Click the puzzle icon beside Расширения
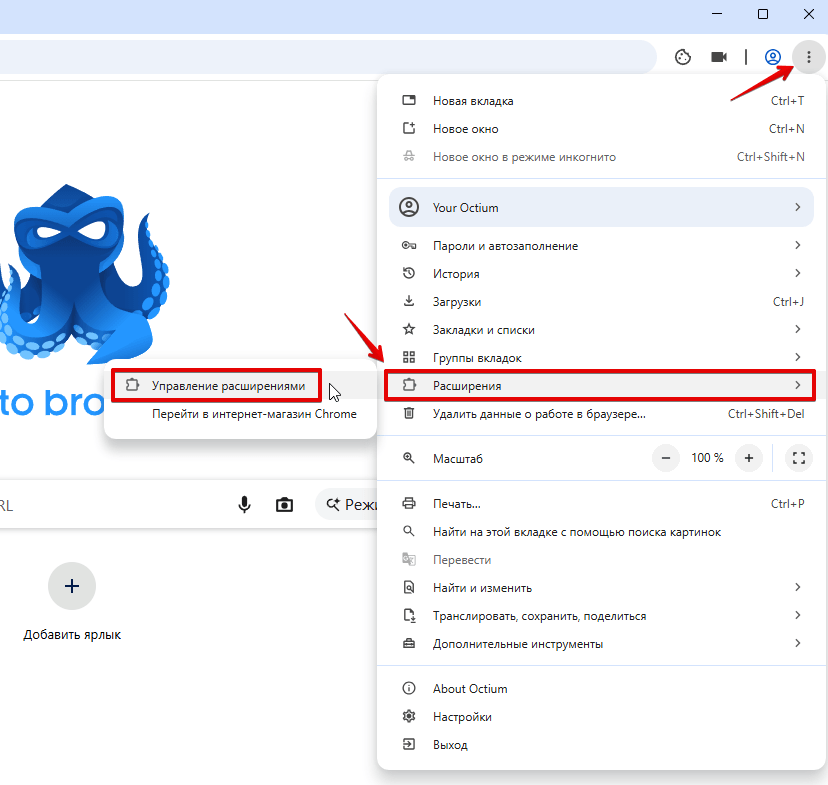The height and width of the screenshot is (785, 828). point(409,385)
